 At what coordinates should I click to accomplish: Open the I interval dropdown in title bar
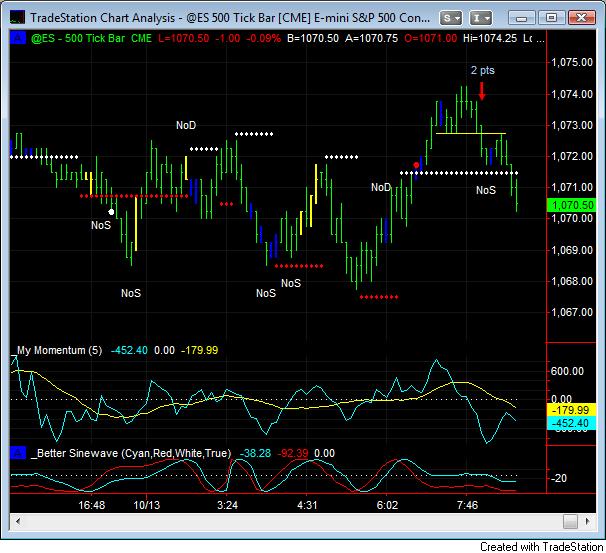pyautogui.click(x=480, y=18)
